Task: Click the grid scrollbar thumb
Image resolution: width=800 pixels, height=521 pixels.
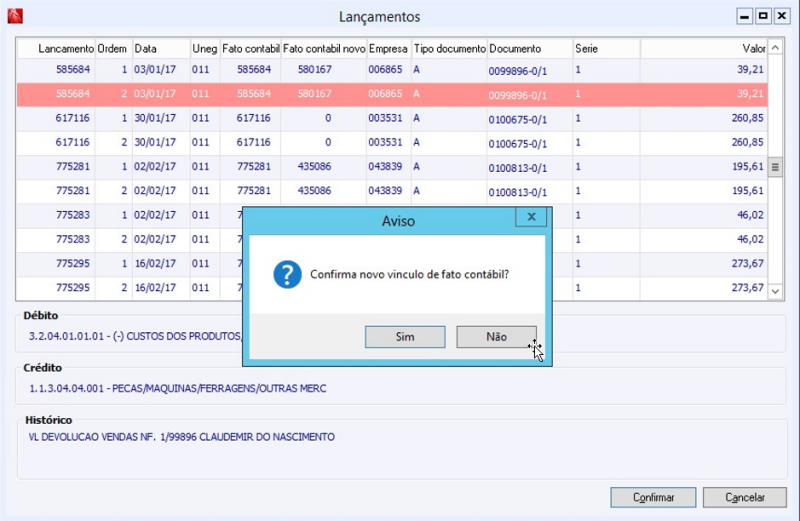Action: [x=775, y=167]
